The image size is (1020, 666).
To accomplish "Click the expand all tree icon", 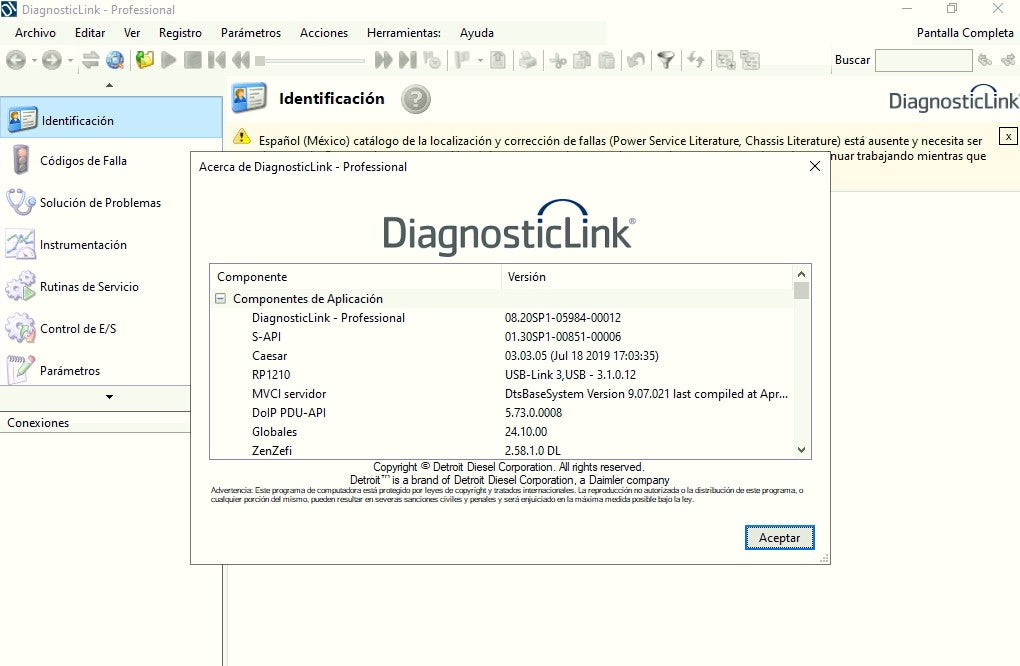I will coord(725,60).
